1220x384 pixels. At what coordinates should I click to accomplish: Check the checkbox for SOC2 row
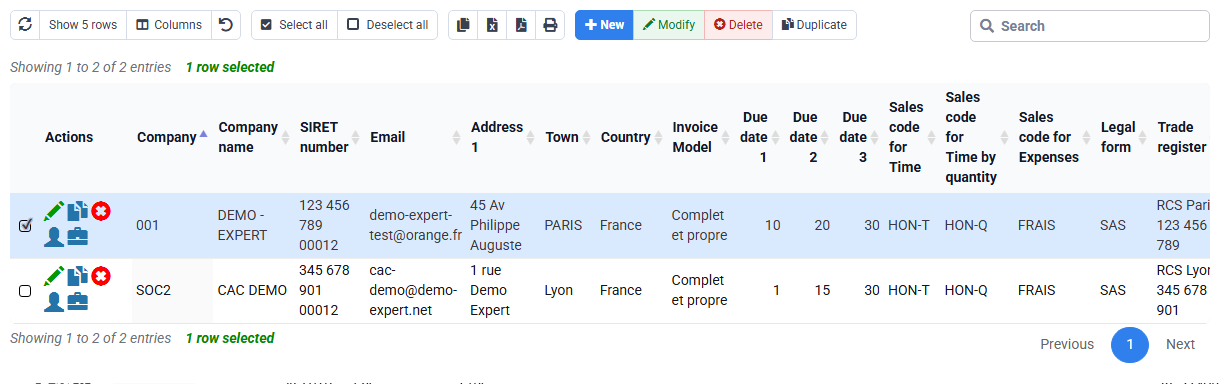[25, 291]
